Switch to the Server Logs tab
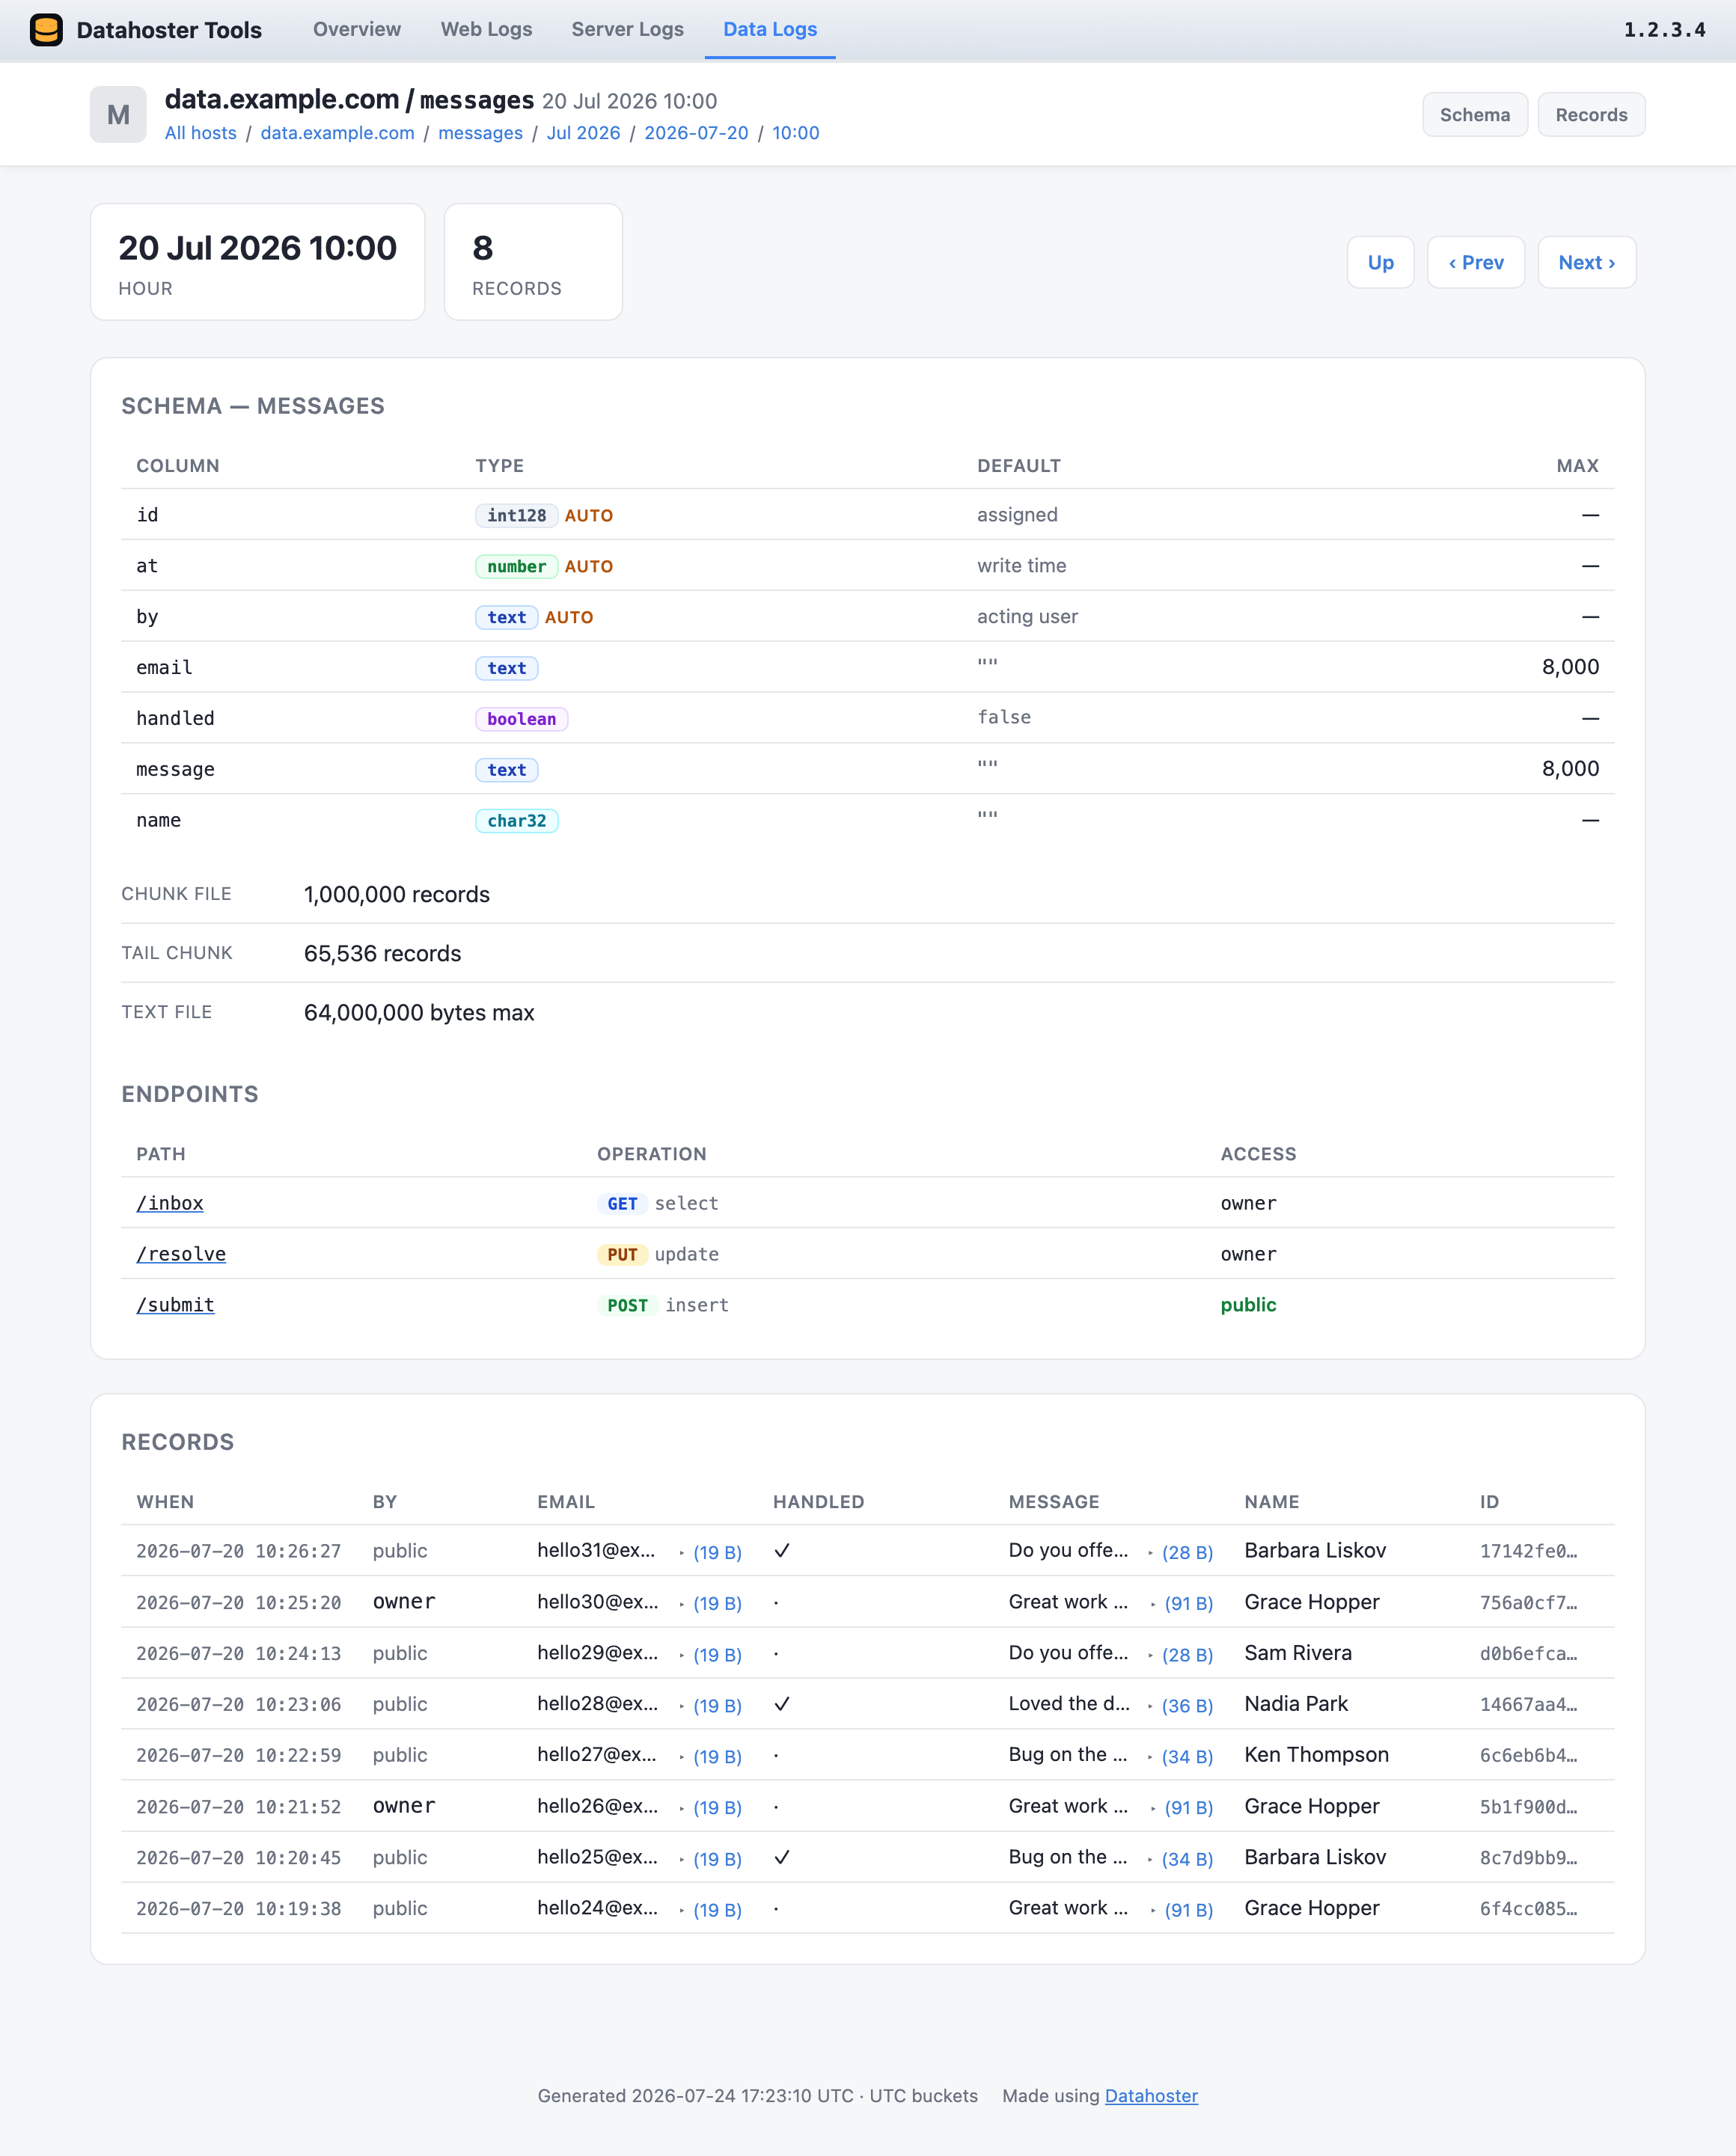The width and height of the screenshot is (1736, 2156). (x=627, y=29)
